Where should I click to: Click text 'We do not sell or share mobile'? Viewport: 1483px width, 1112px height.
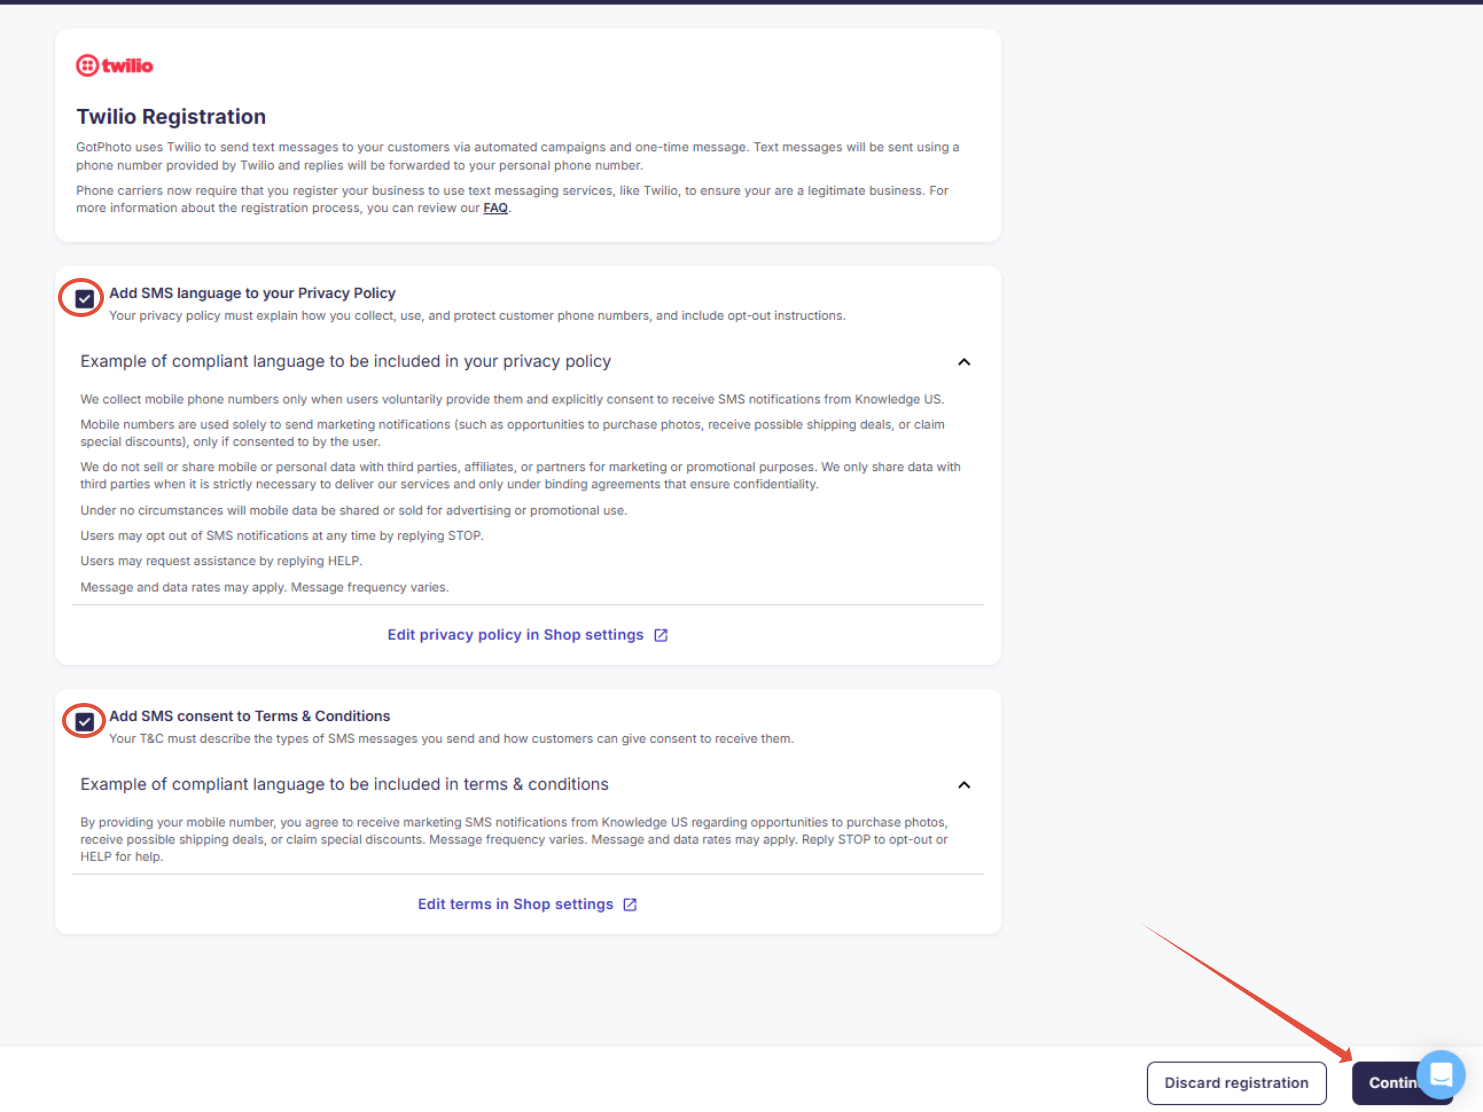[520, 475]
